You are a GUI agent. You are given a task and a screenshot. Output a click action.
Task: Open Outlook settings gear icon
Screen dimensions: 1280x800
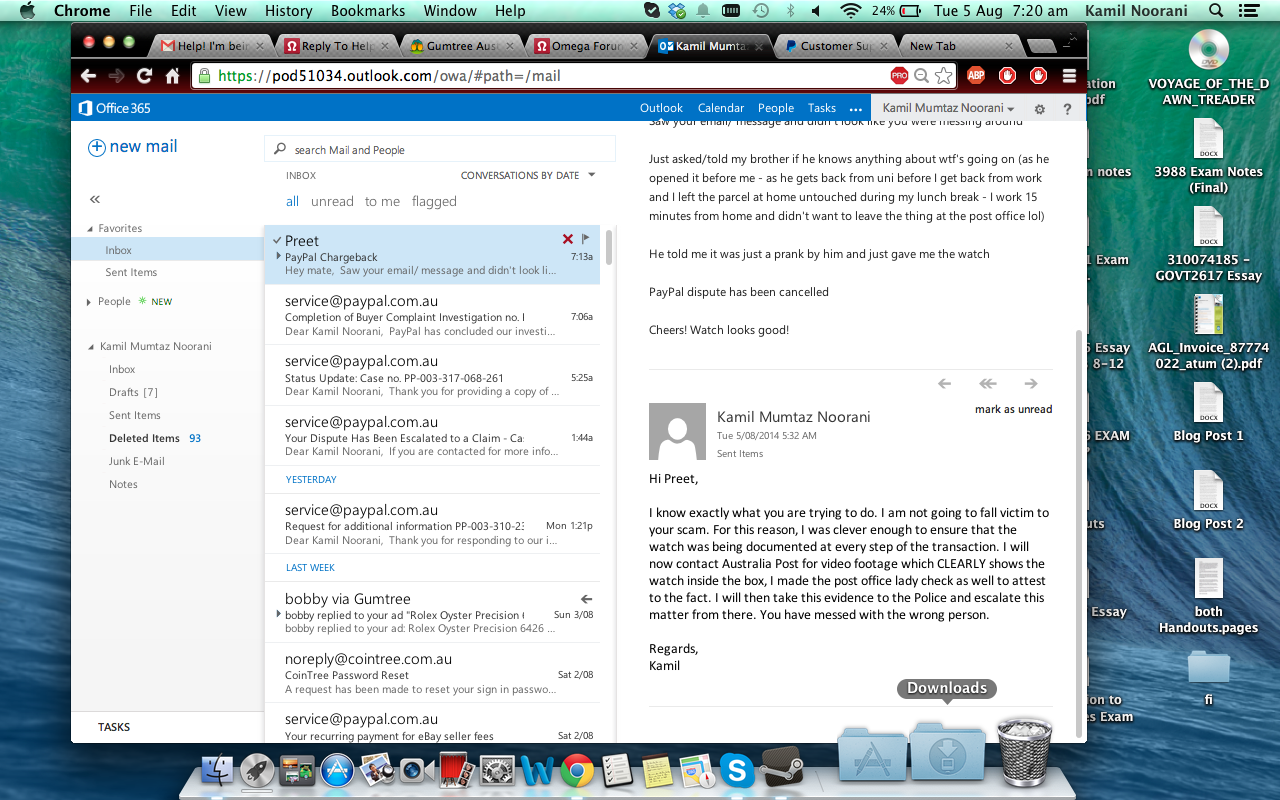pos(1040,109)
